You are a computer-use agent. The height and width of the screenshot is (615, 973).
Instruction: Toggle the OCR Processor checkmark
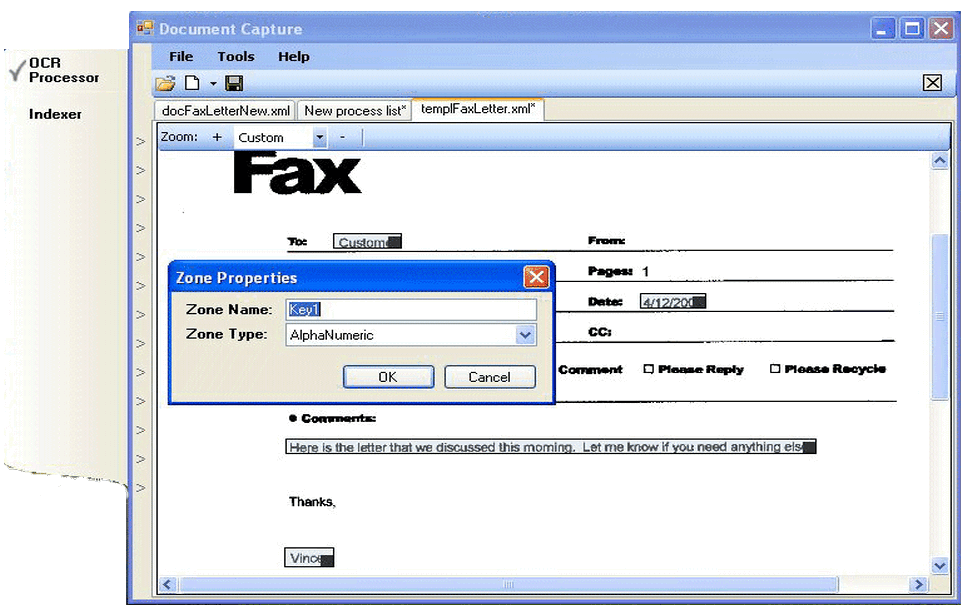pyautogui.click(x=14, y=68)
